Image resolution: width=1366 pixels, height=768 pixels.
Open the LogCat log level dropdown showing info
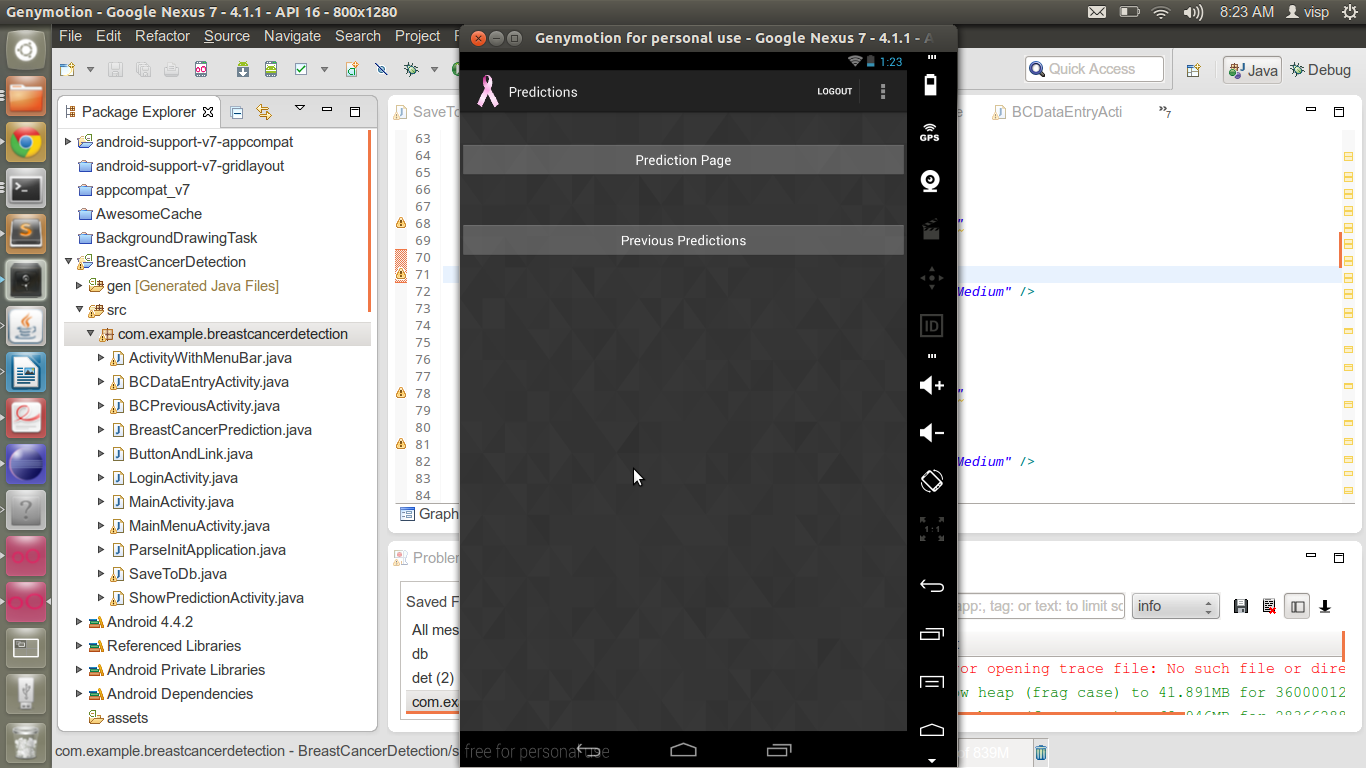pyautogui.click(x=1176, y=606)
